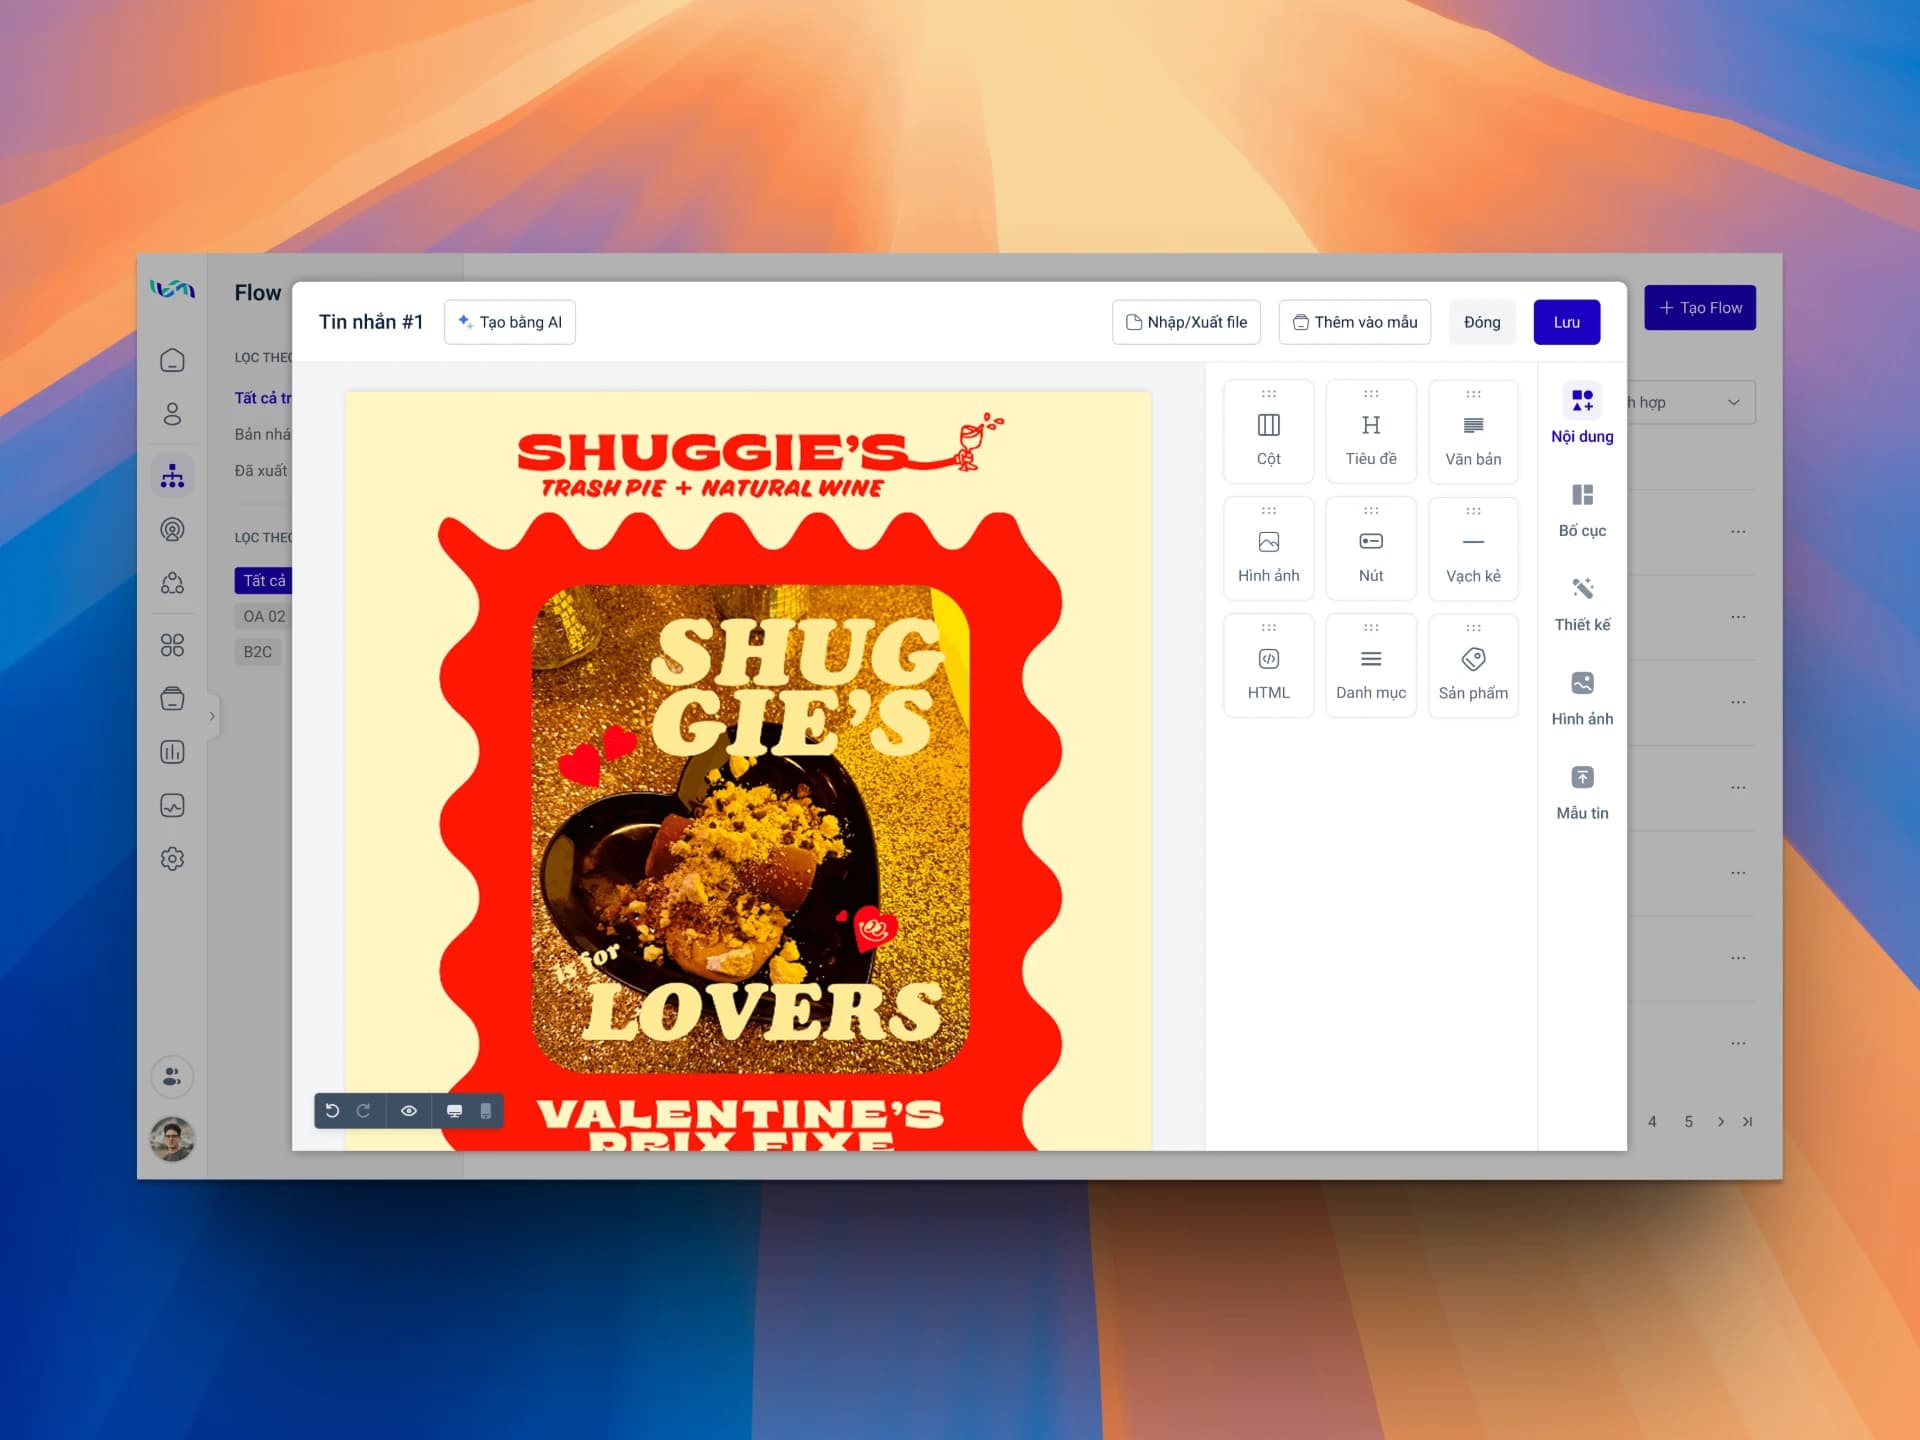
Task: Click Tạo Flow in background page
Action: pos(1700,308)
